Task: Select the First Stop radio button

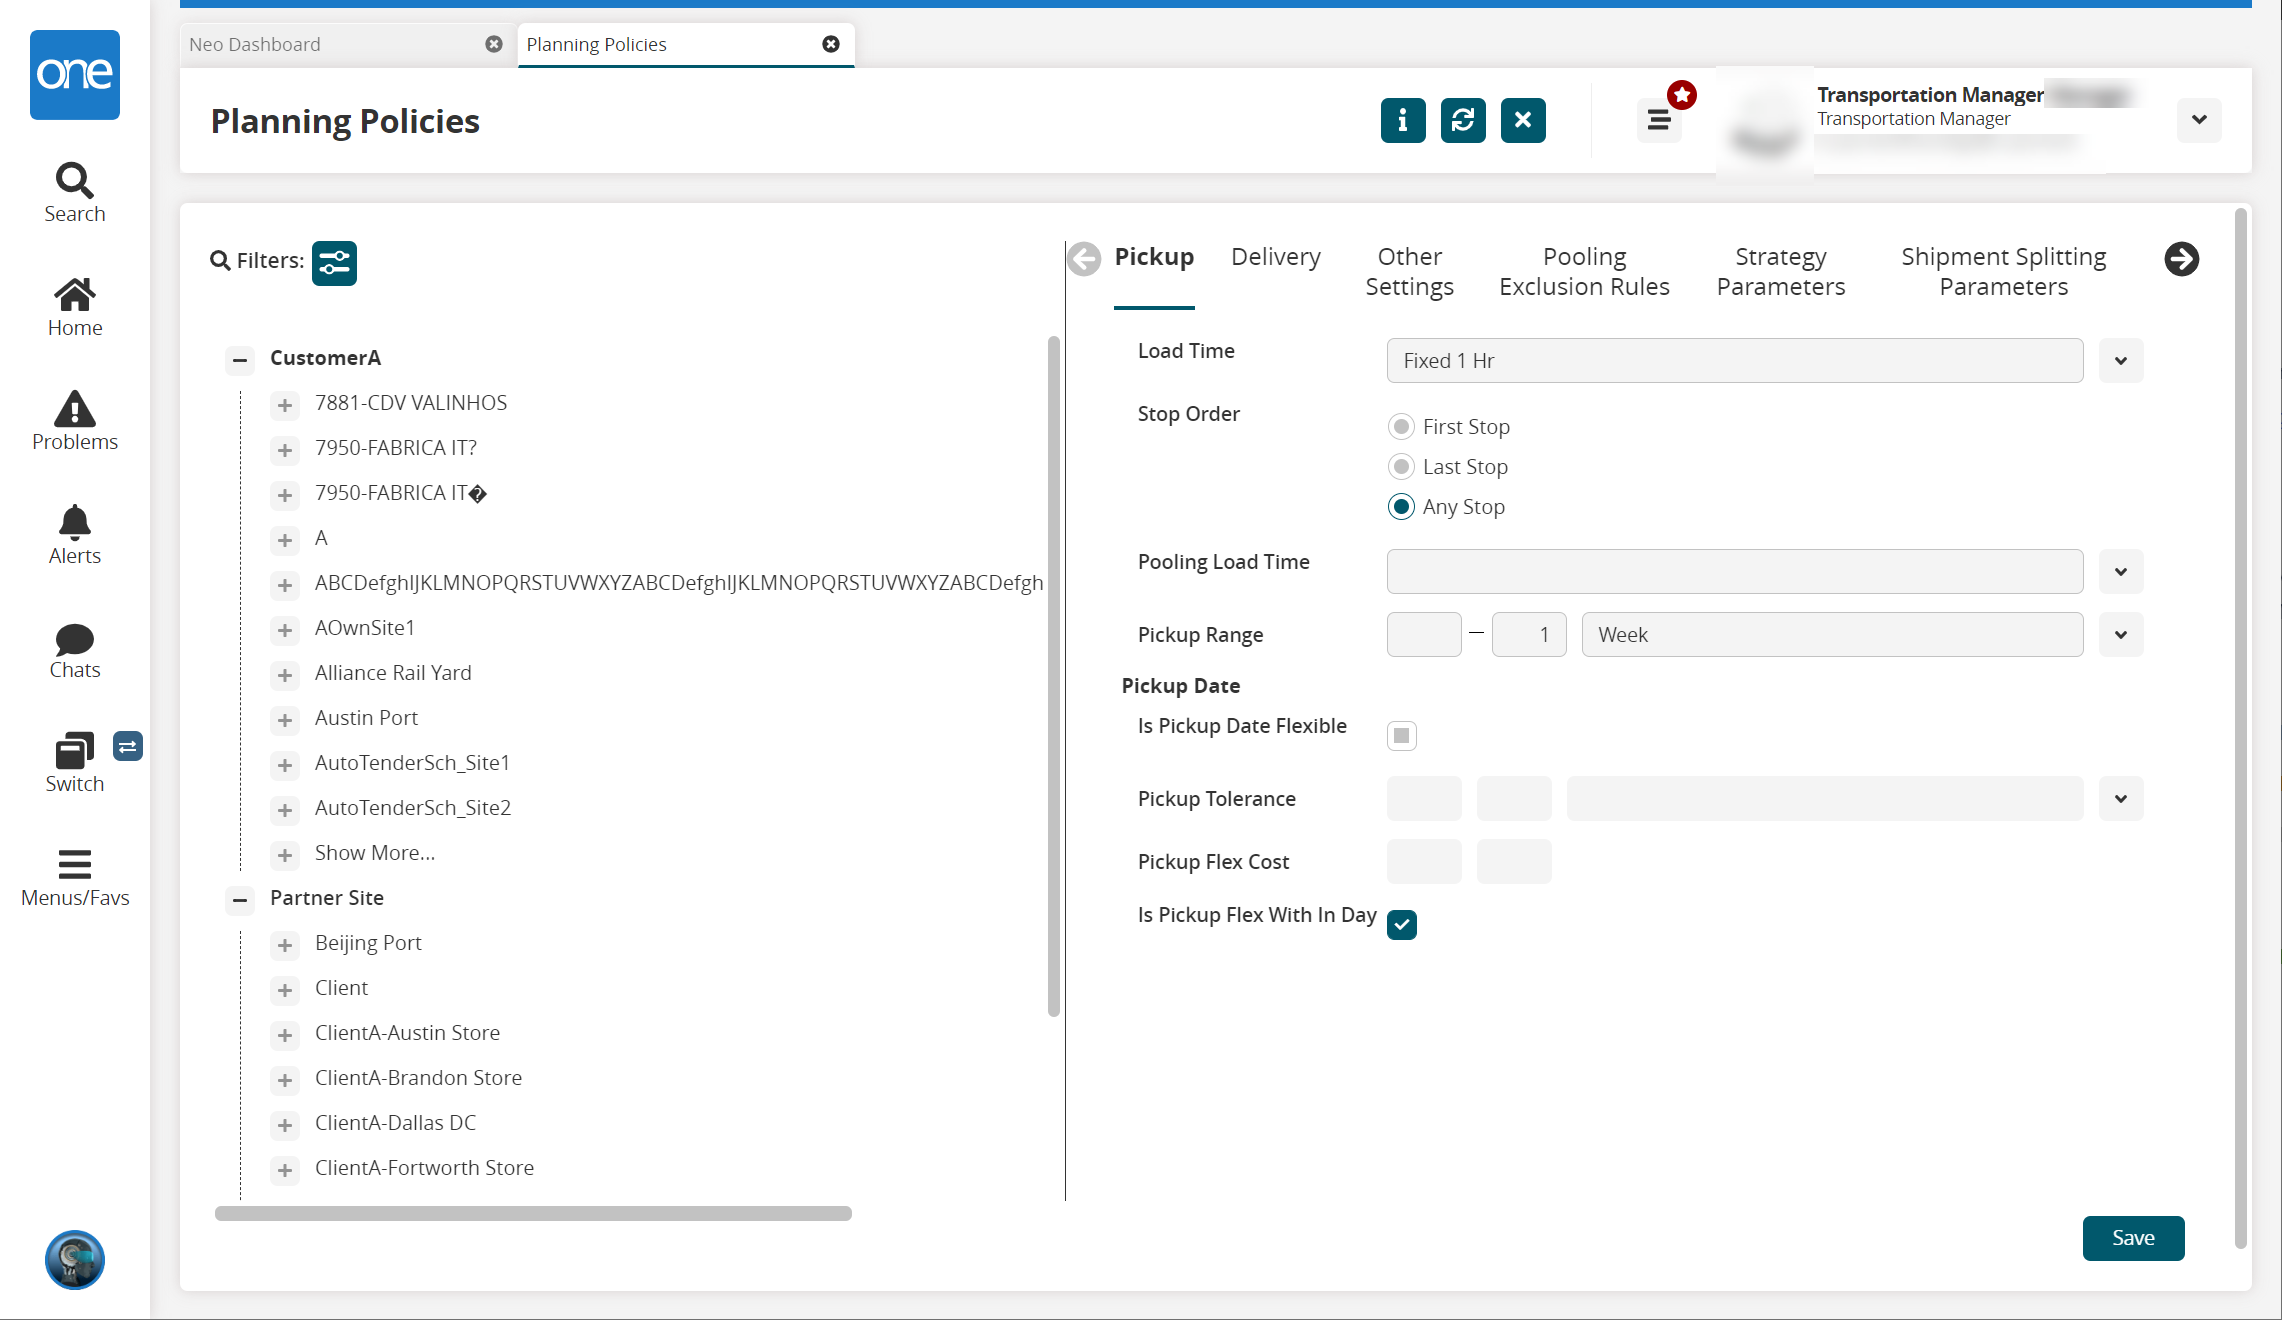Action: [1401, 427]
